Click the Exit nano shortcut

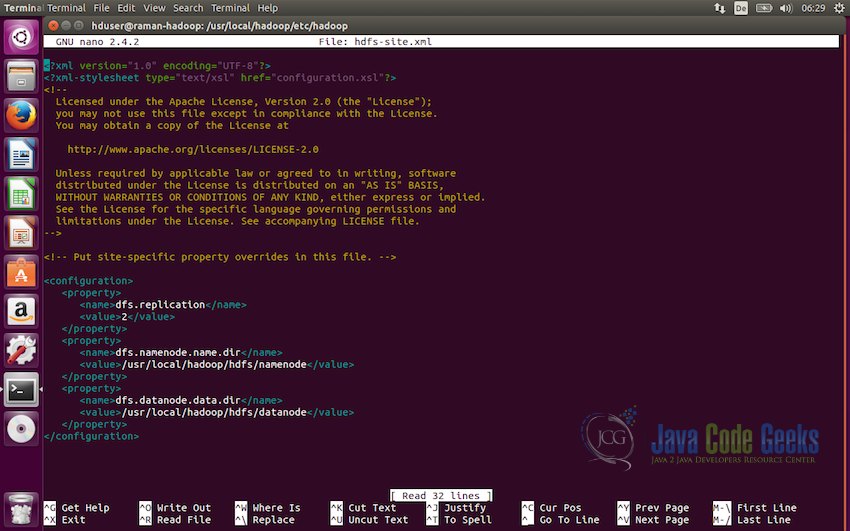pyautogui.click(x=73, y=520)
